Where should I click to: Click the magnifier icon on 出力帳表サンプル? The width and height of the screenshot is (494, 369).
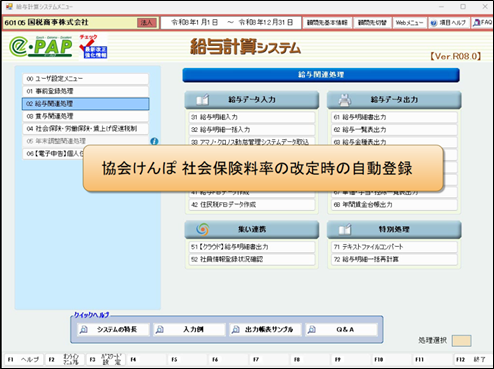236,329
